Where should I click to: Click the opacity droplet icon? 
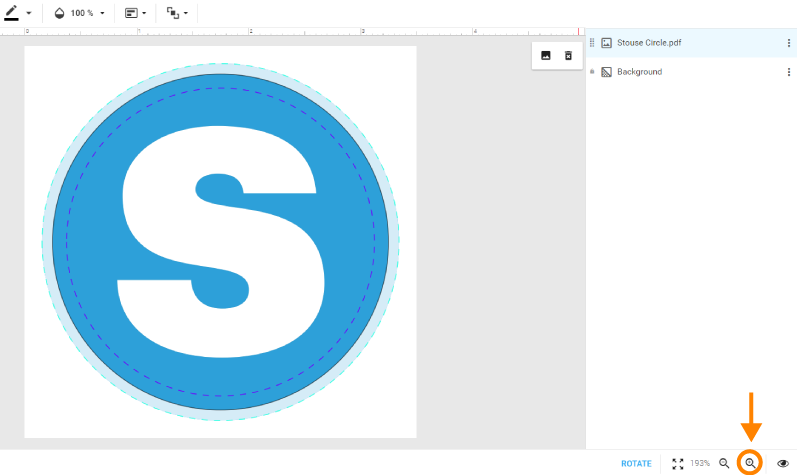59,13
